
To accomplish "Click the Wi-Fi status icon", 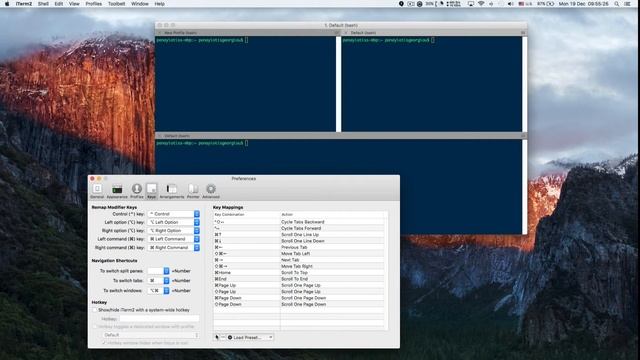I will pyautogui.click(x=481, y=4).
